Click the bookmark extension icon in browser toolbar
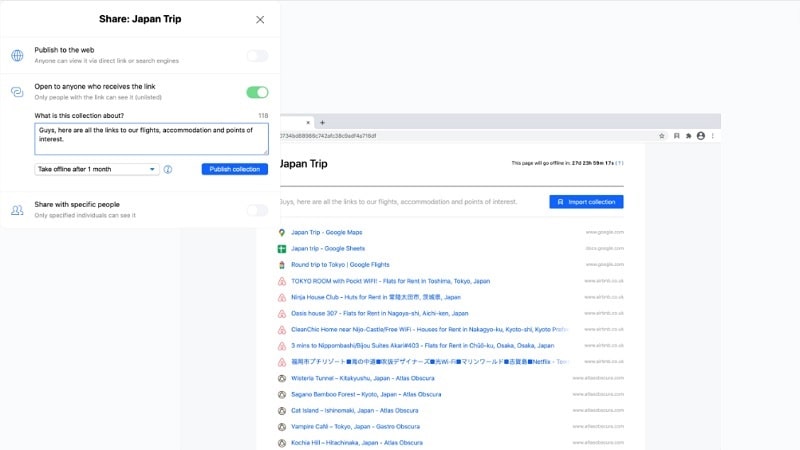 677,136
